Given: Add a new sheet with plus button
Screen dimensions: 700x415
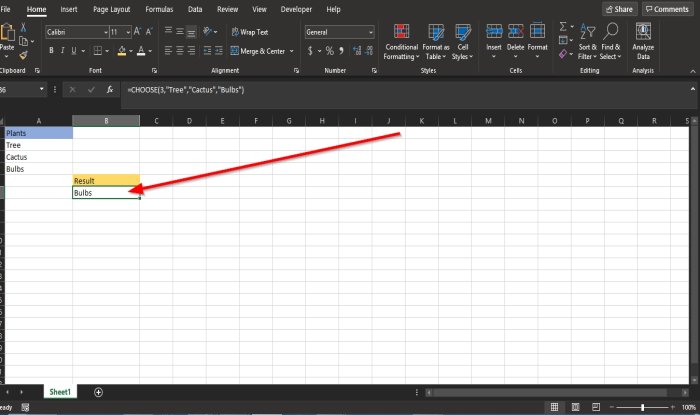Looking at the screenshot, I should tap(98, 392).
